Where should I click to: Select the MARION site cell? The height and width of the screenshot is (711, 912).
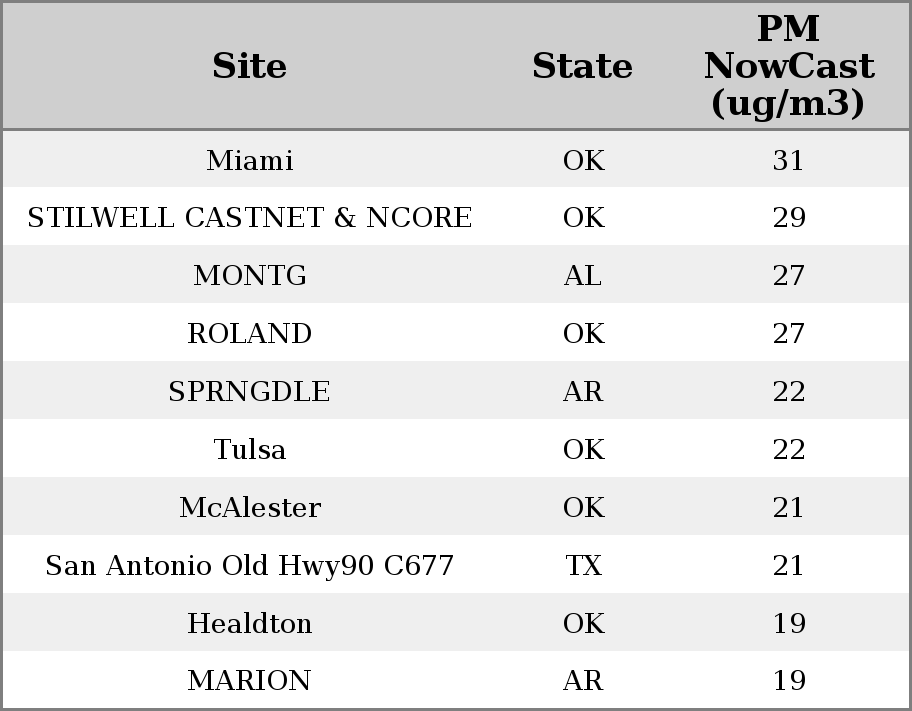(249, 681)
